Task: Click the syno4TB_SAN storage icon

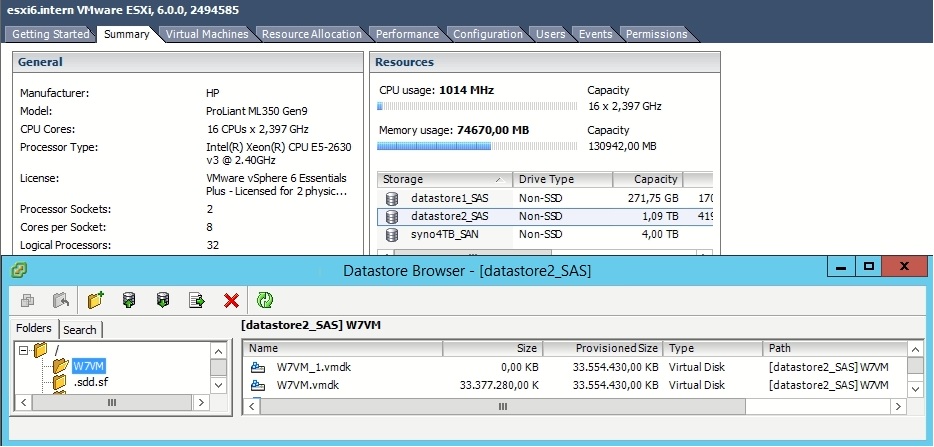Action: click(x=391, y=235)
